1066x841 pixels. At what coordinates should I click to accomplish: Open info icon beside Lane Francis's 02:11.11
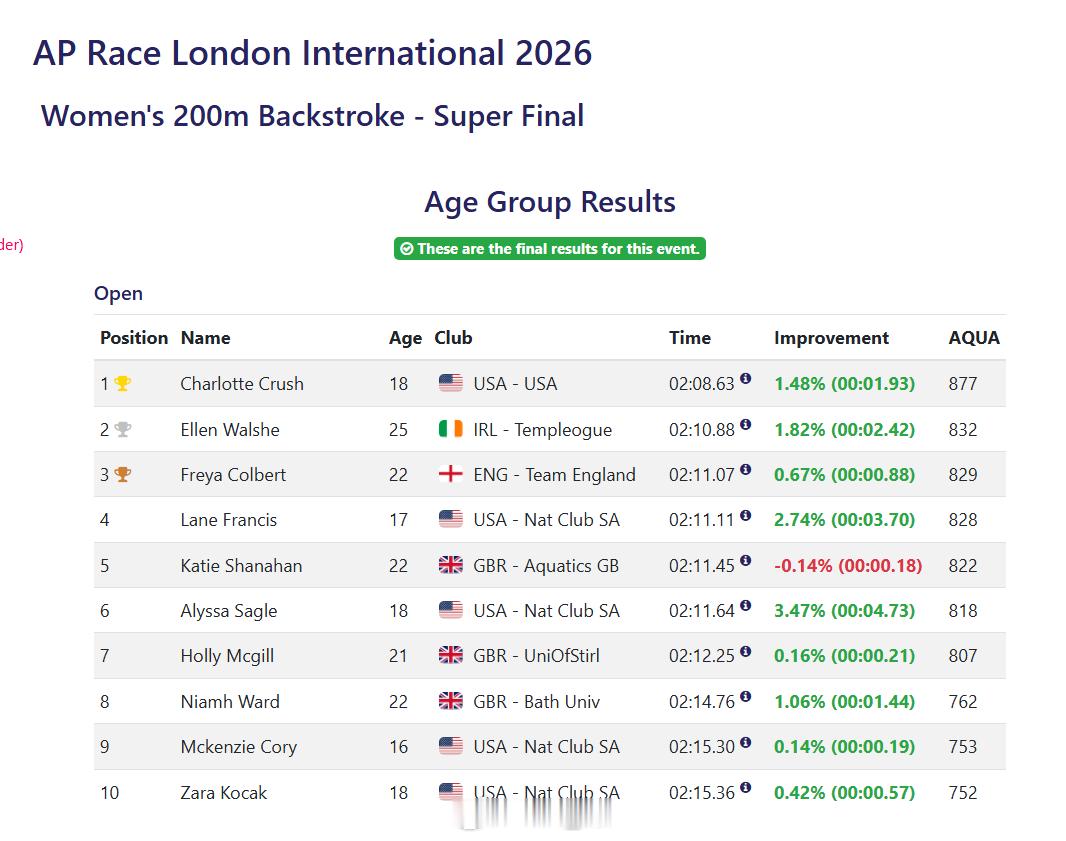pyautogui.click(x=745, y=515)
